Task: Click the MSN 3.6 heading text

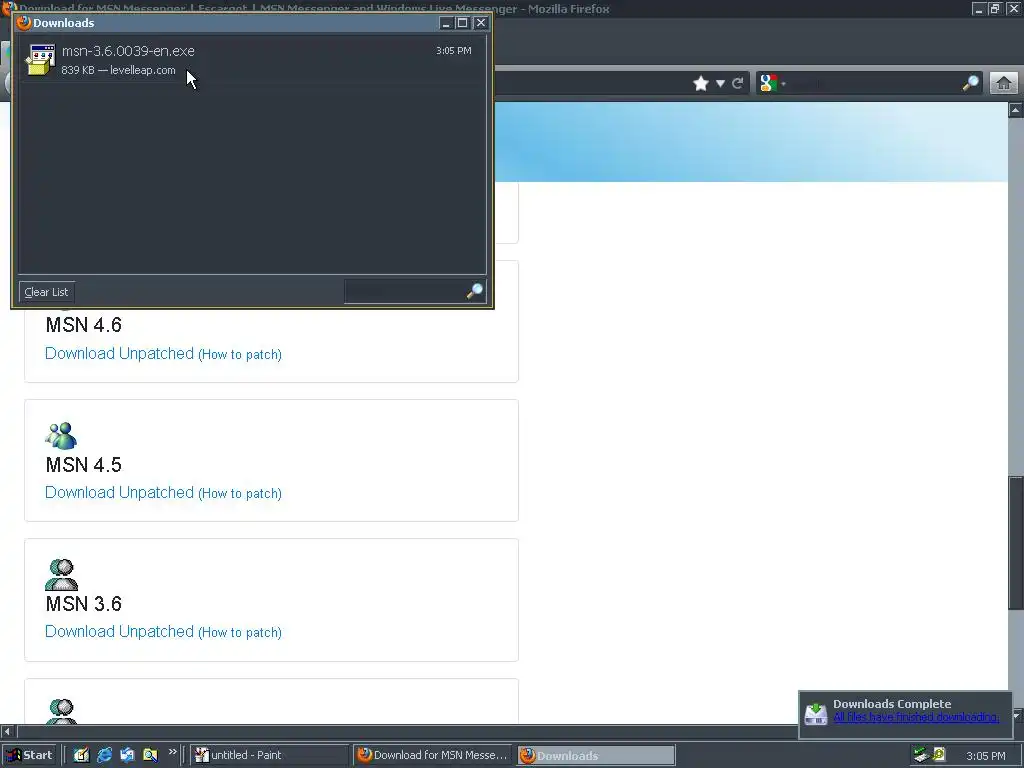Action: pos(84,604)
